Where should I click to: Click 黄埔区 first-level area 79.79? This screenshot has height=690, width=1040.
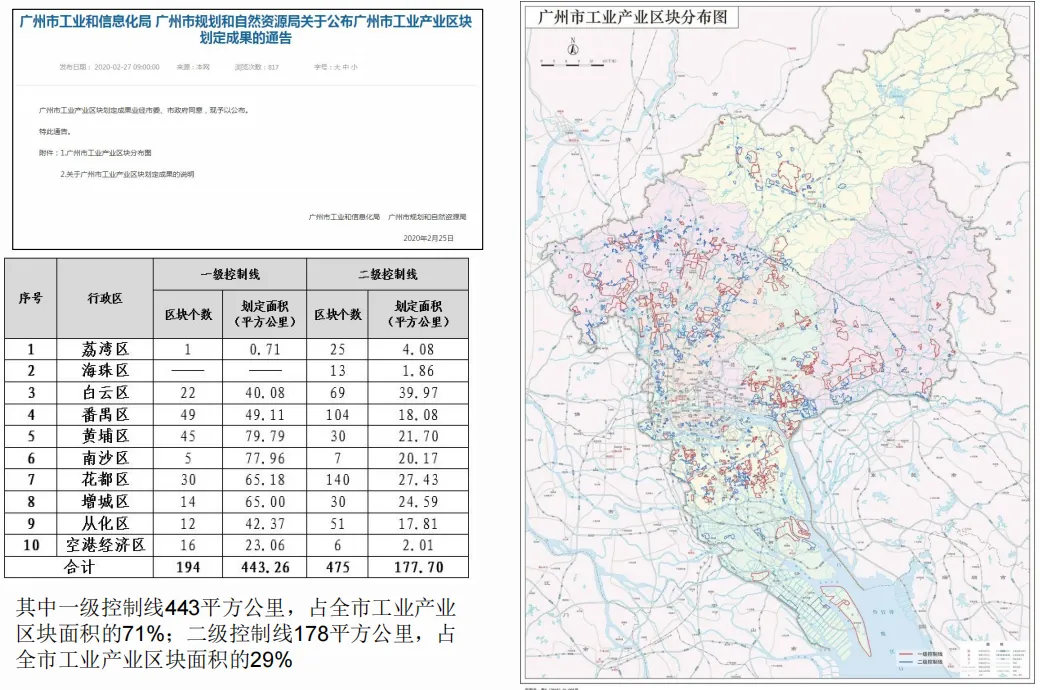coord(265,437)
